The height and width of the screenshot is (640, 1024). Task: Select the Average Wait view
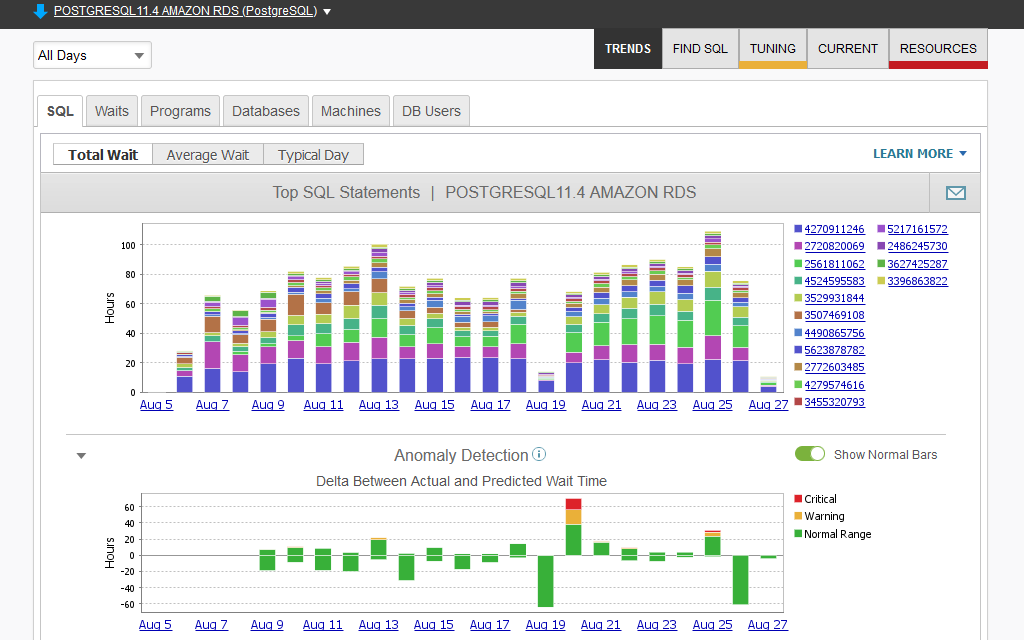207,155
